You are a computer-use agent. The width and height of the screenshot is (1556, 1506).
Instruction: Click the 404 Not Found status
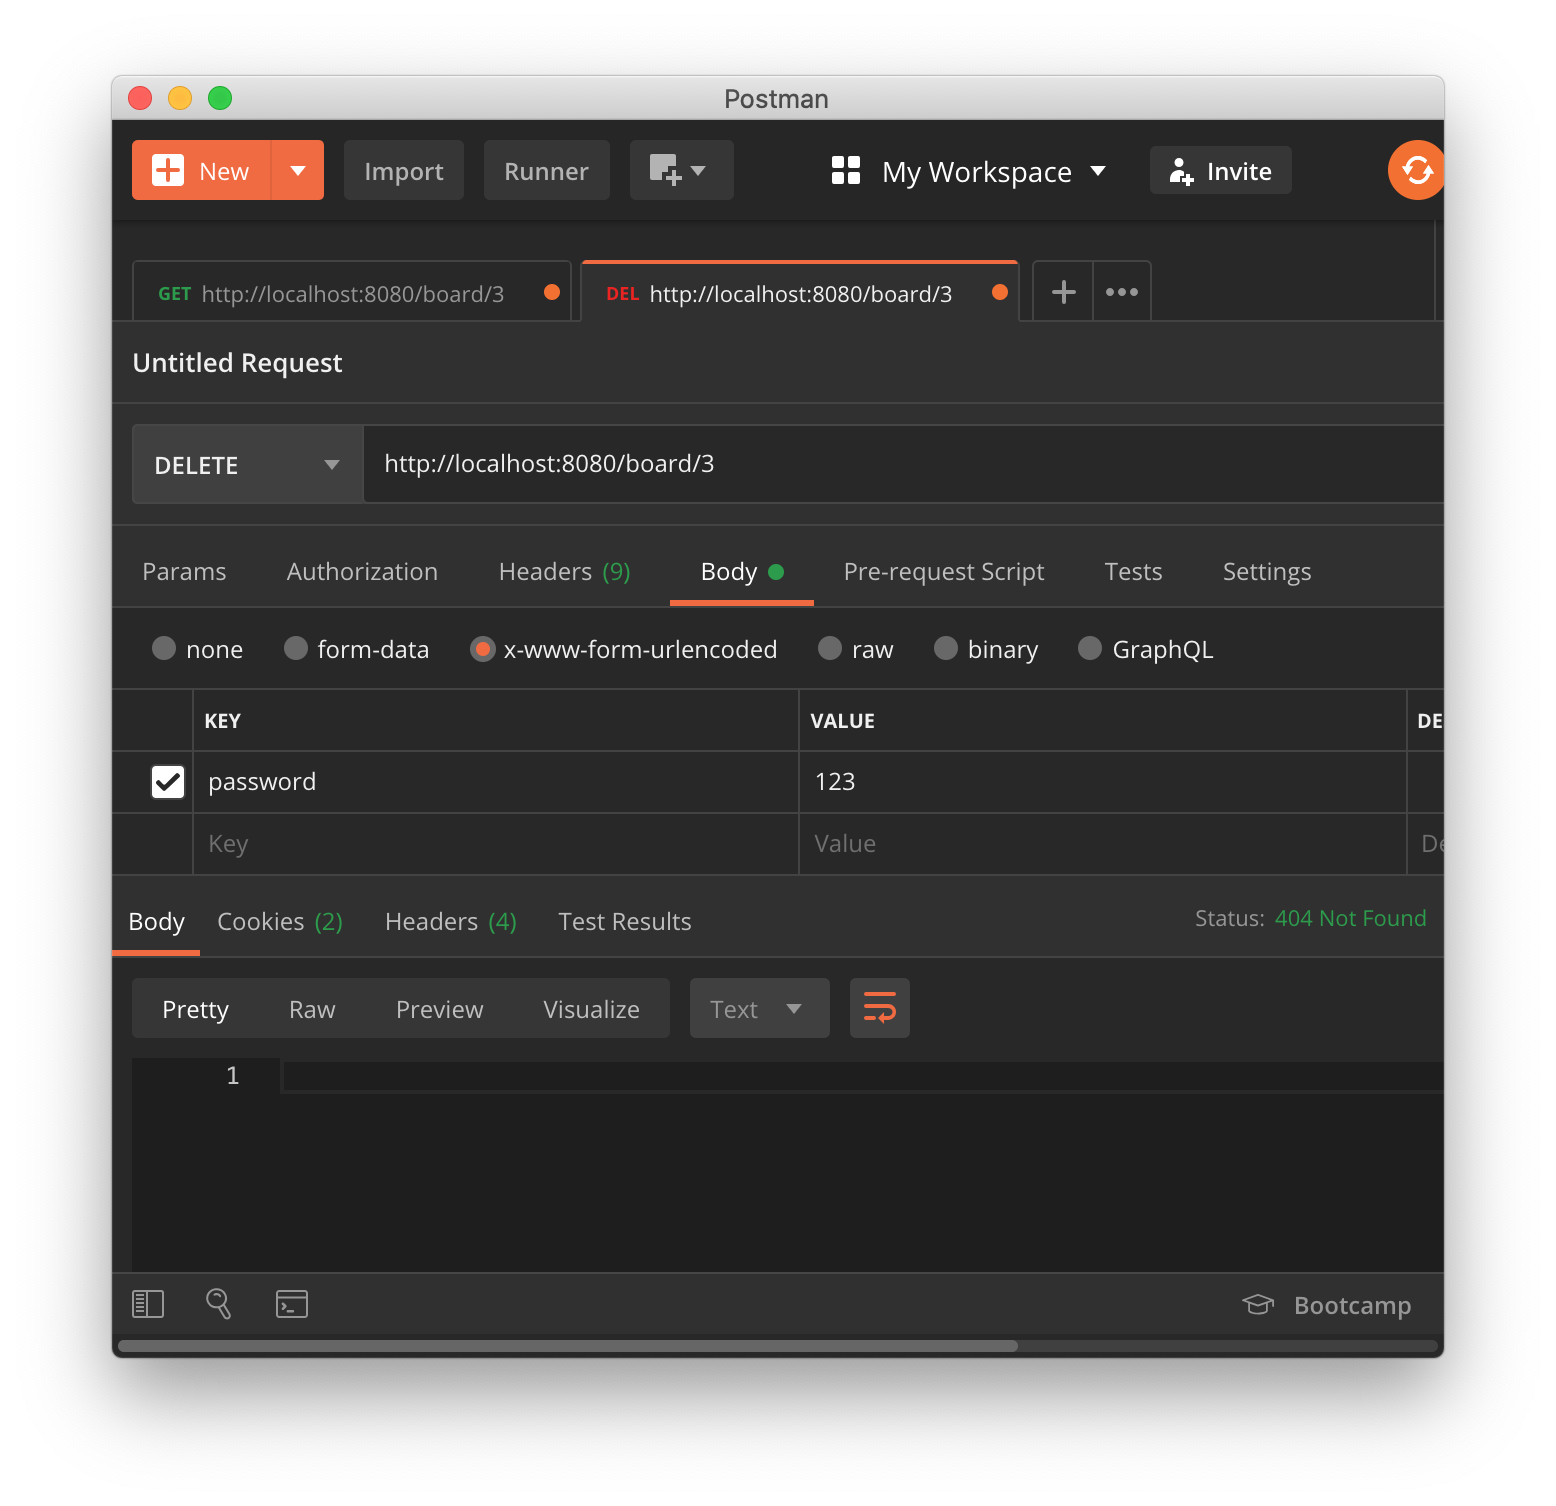pos(1350,918)
